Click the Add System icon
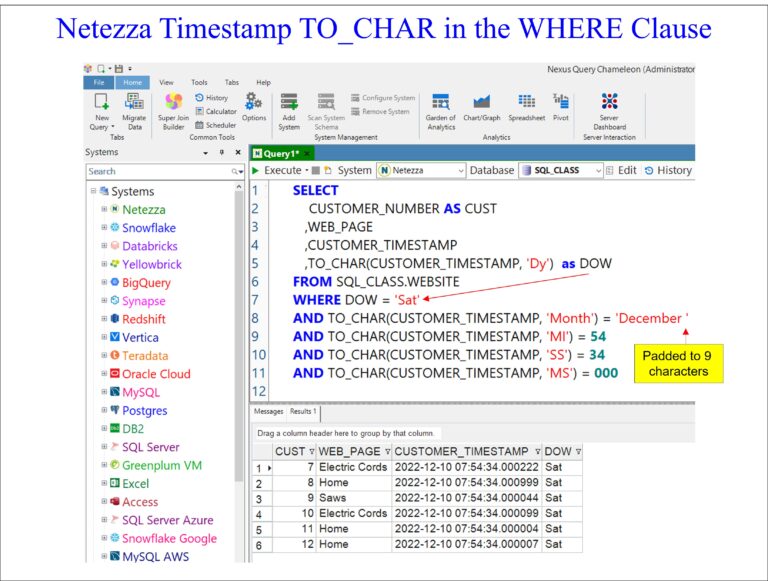Viewport: 768px width, 581px height. (289, 102)
